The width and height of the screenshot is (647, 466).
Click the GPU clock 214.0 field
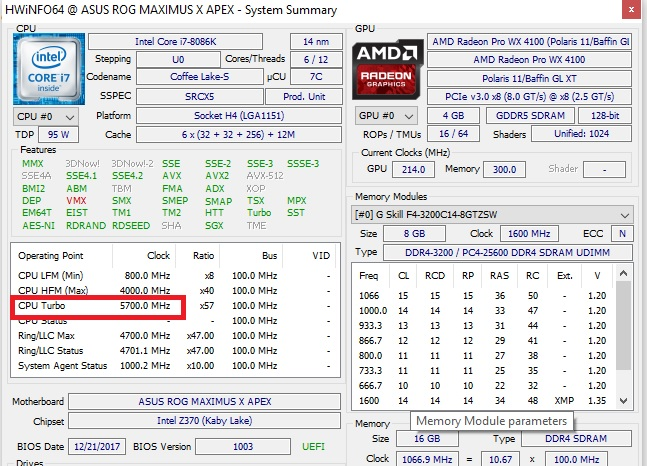[x=413, y=170]
